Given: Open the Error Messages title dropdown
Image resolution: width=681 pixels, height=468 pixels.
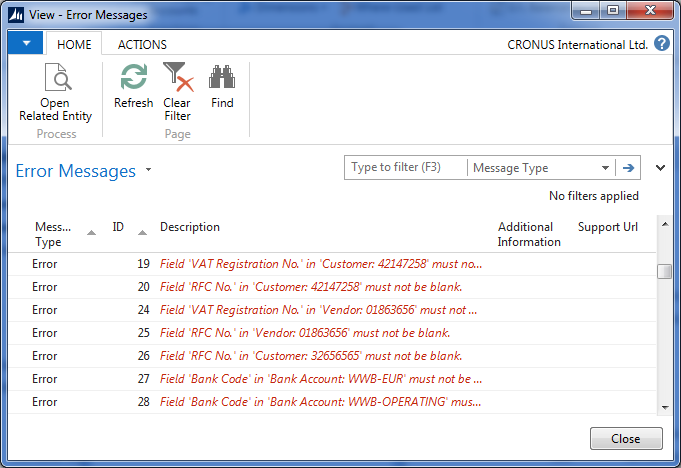Looking at the screenshot, I should tap(149, 170).
